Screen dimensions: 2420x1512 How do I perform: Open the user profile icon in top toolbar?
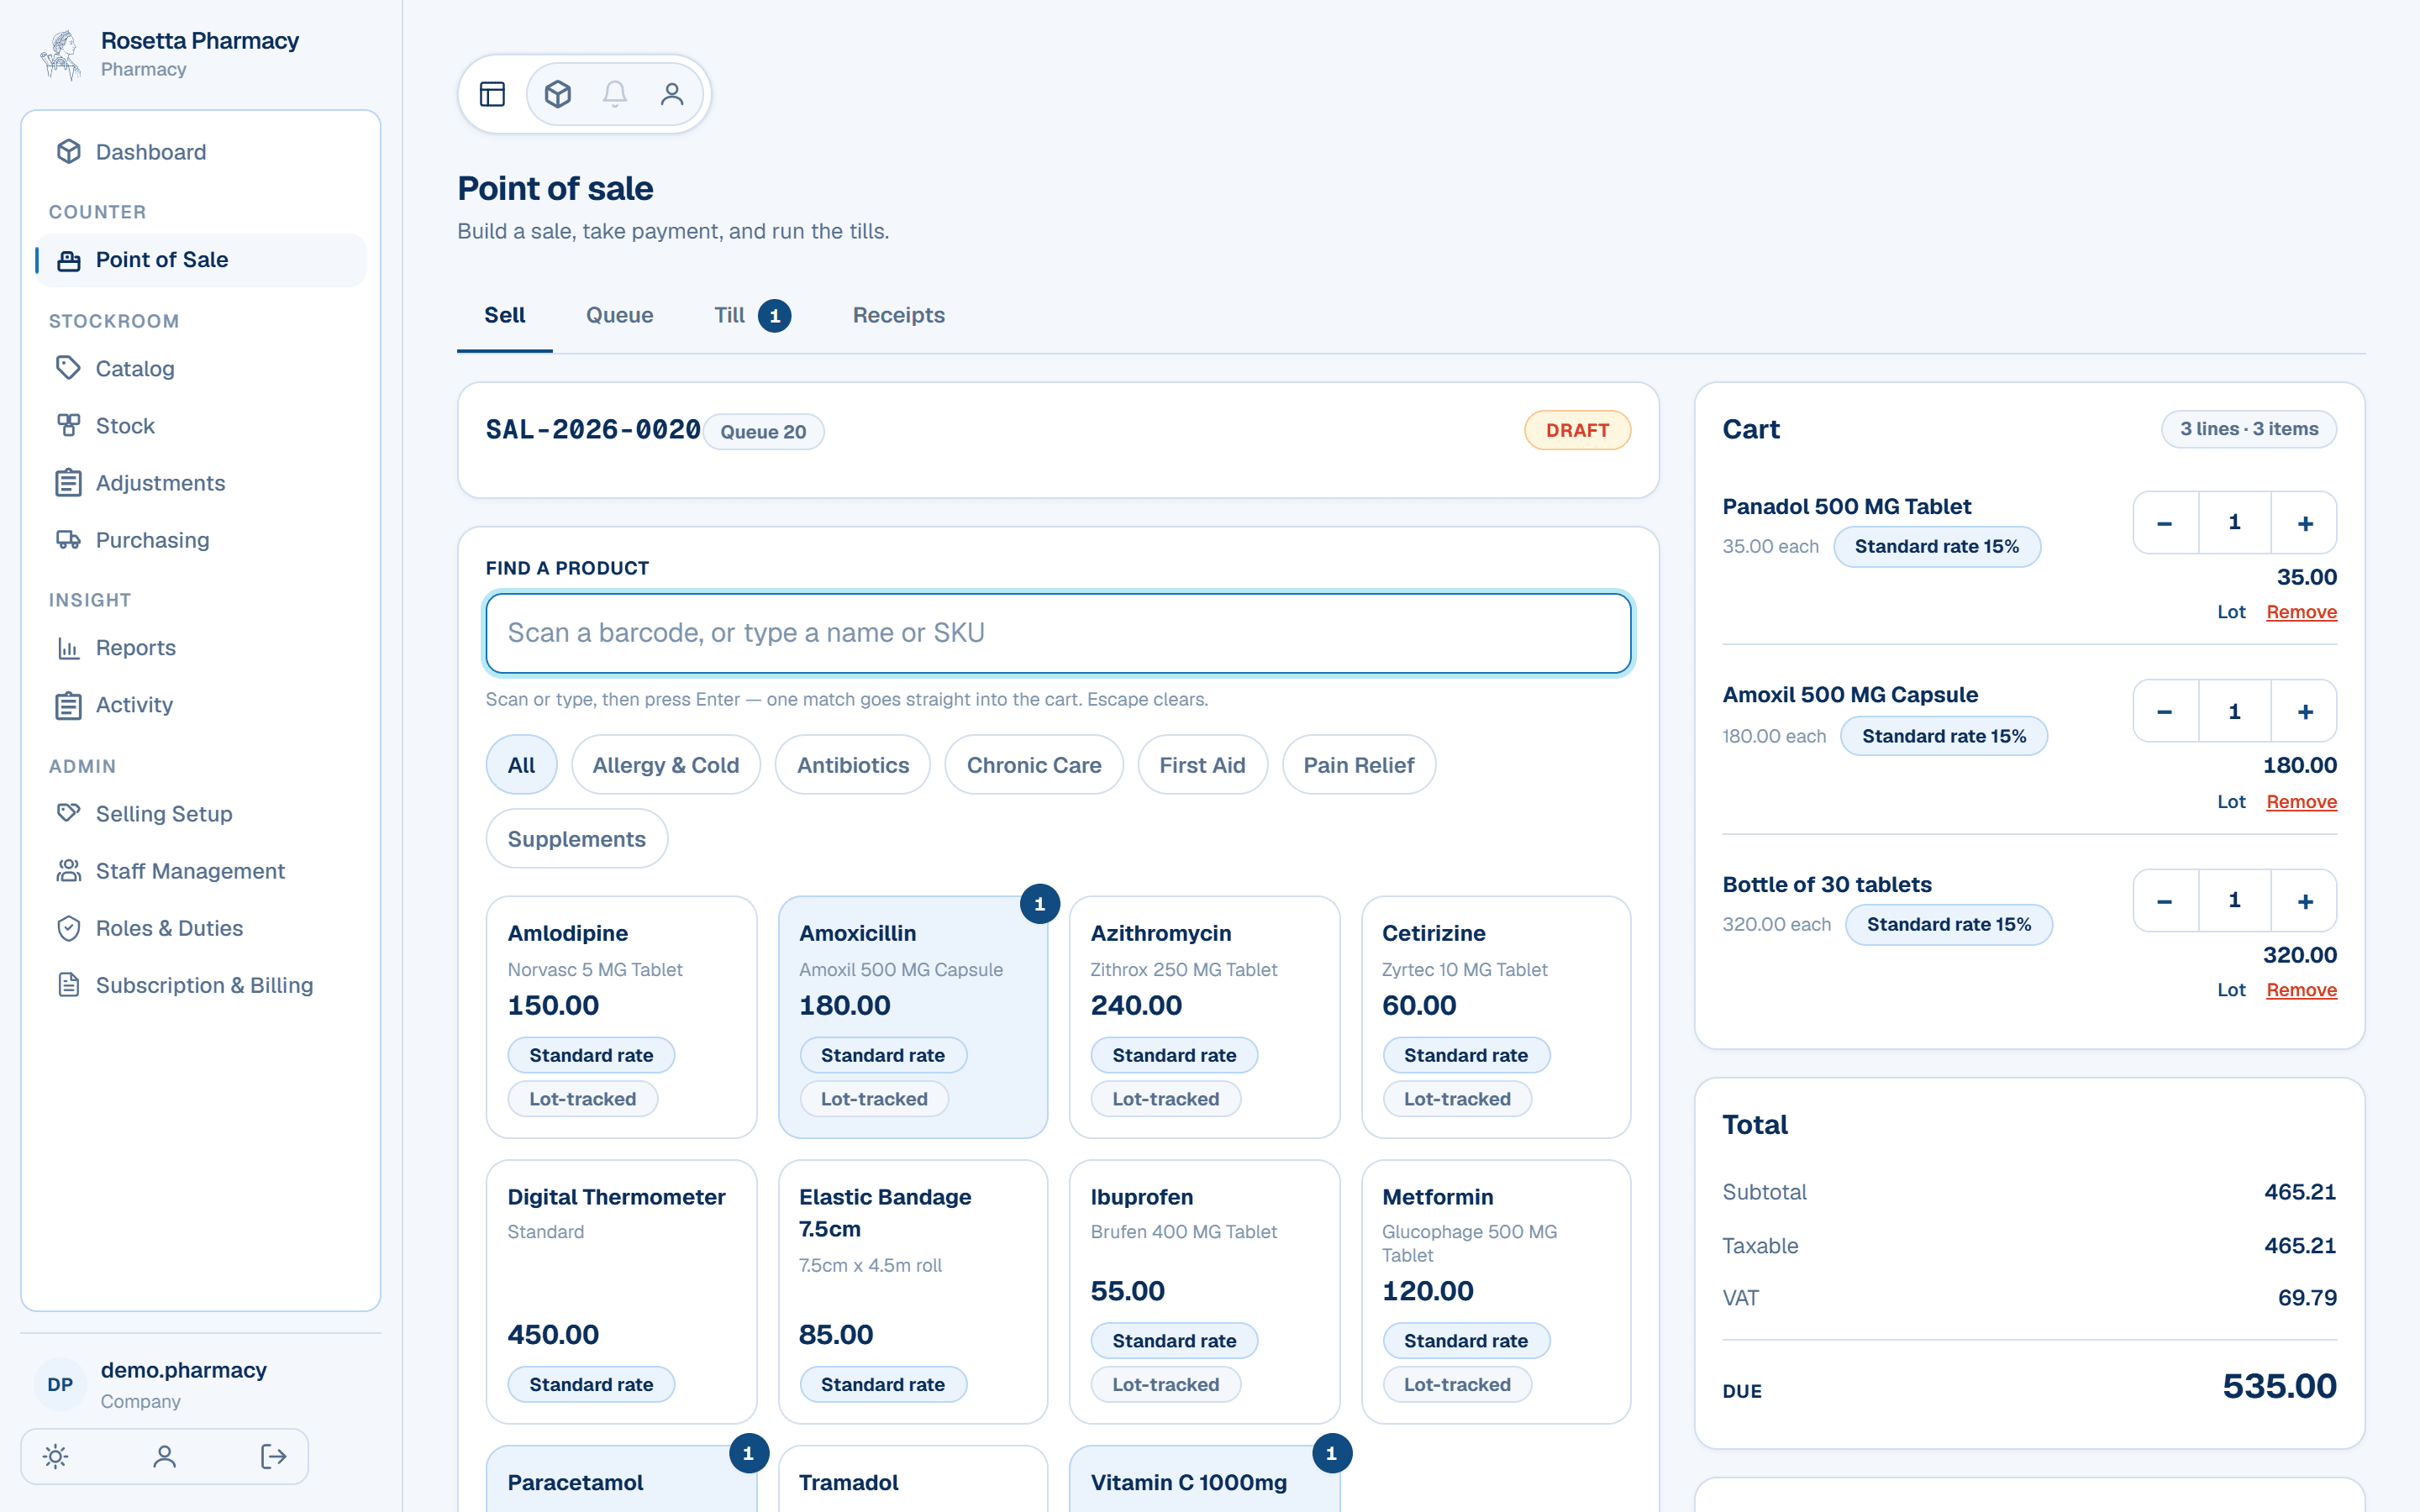[672, 94]
